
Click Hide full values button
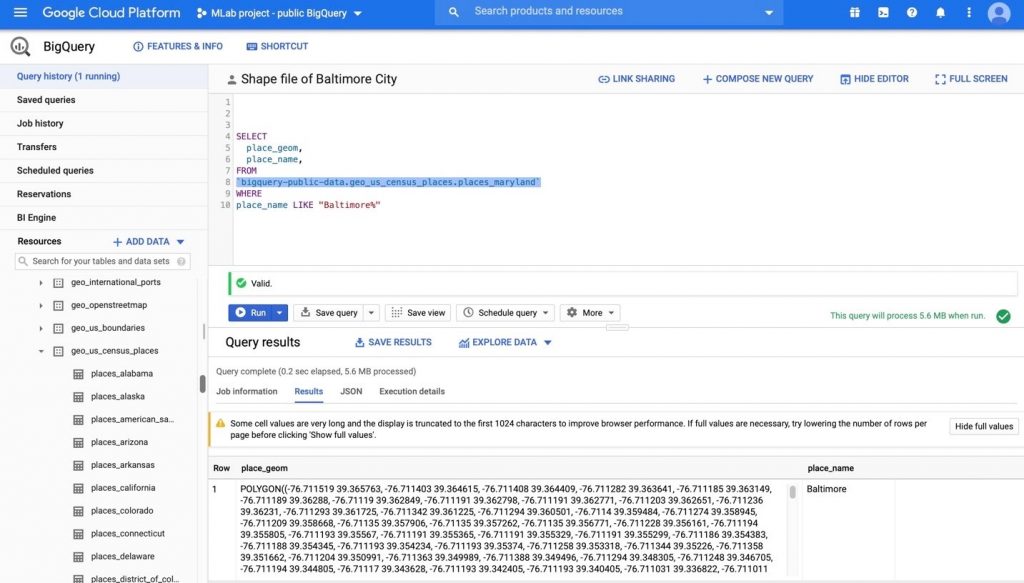point(984,426)
